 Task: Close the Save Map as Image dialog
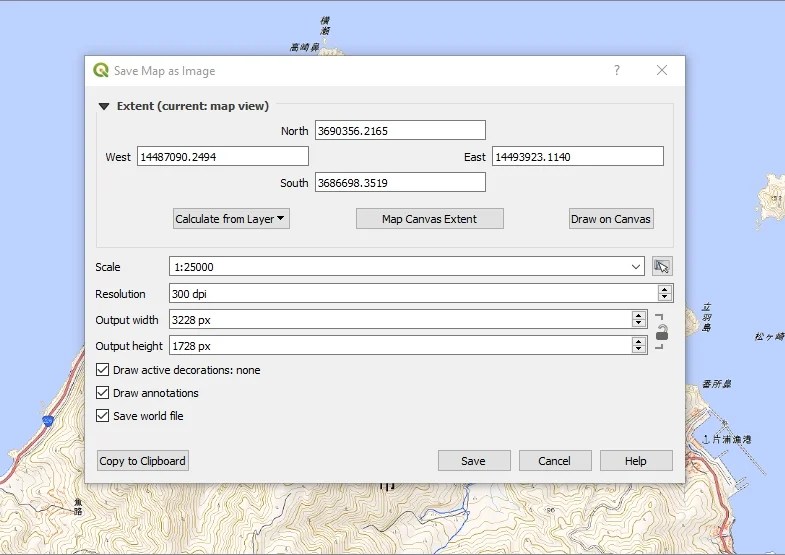click(662, 71)
